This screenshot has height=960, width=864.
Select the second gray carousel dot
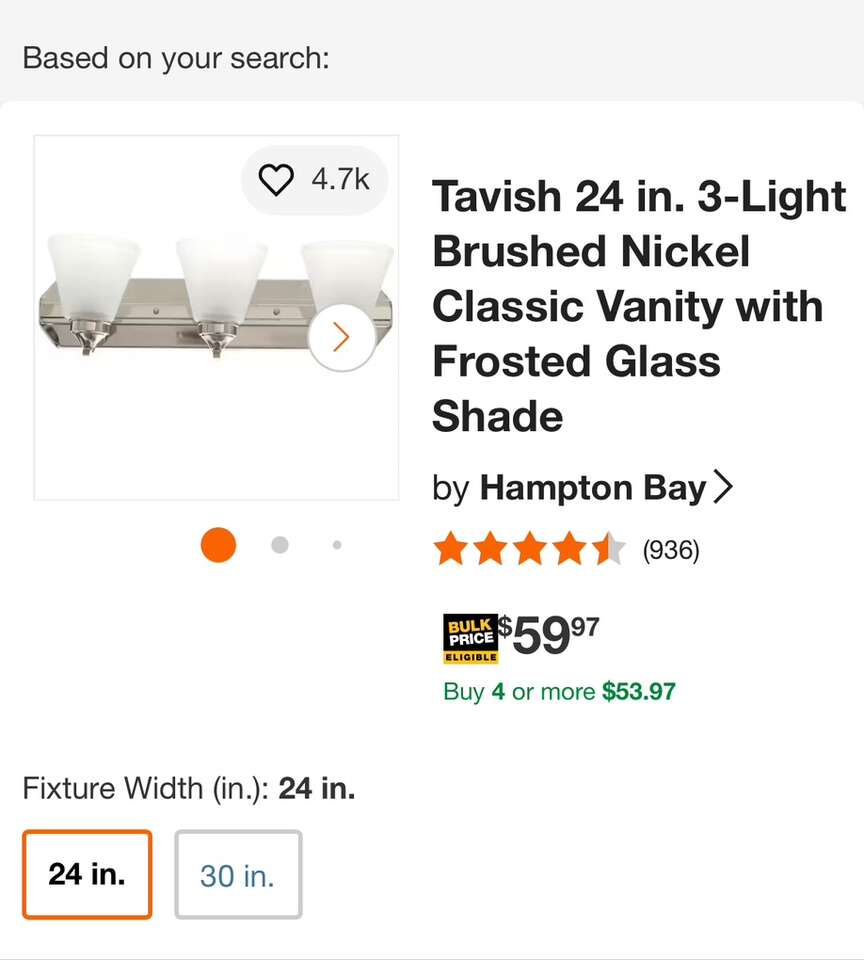point(280,545)
